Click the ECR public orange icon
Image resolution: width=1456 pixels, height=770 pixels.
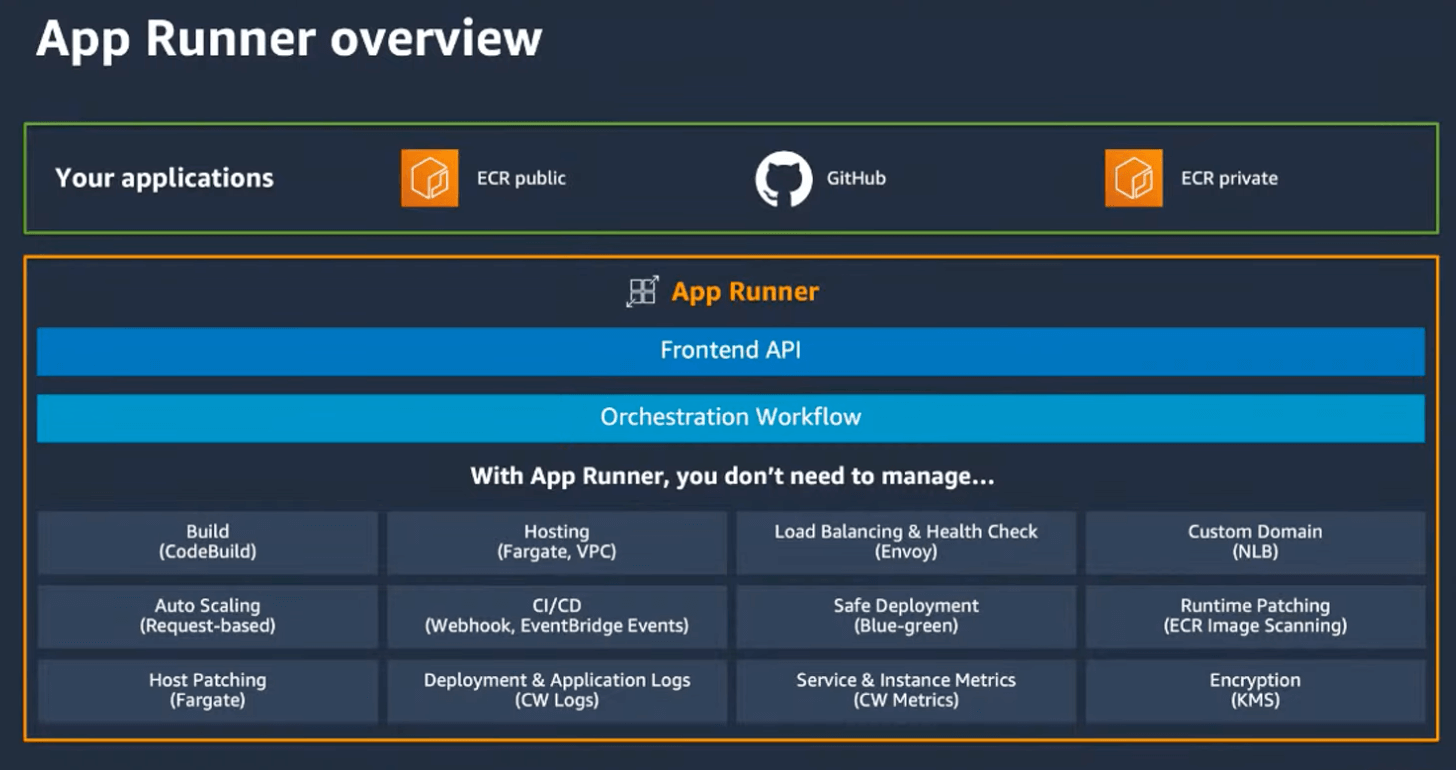[430, 178]
